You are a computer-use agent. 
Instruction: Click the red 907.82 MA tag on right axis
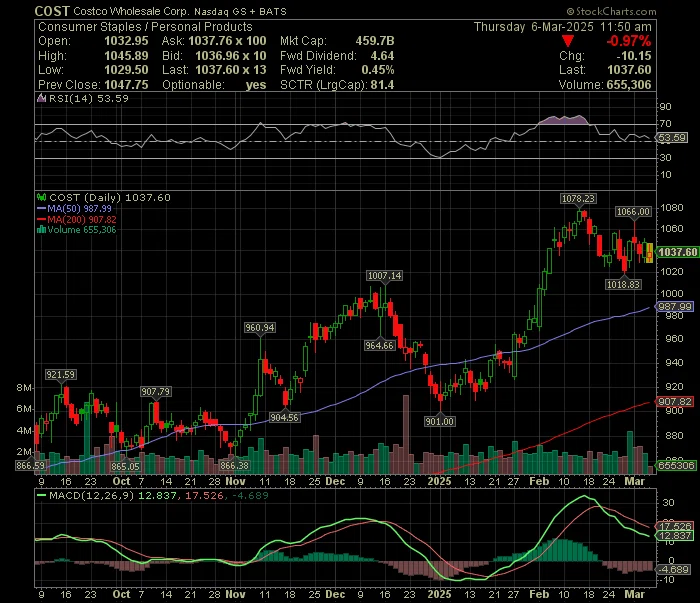tap(675, 402)
